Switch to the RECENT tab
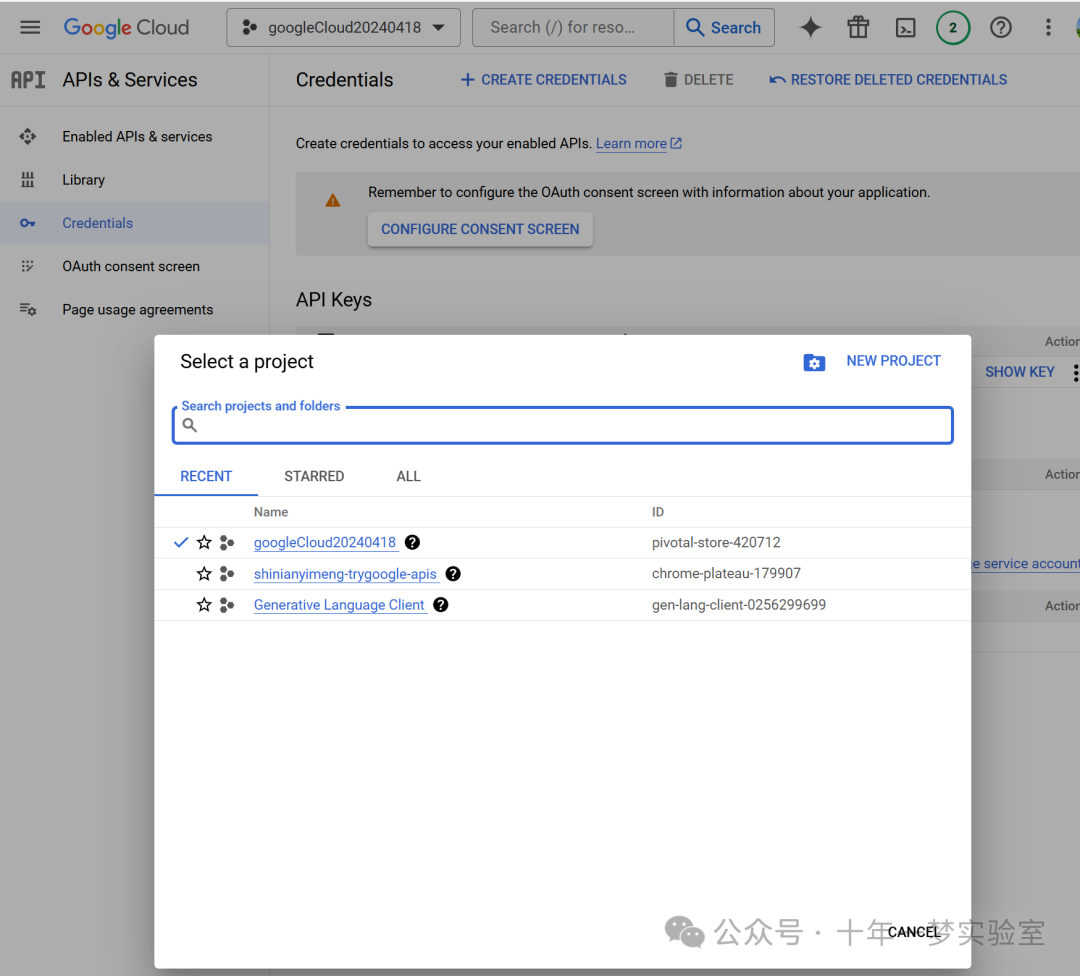Viewport: 1080px width, 976px height. (206, 477)
